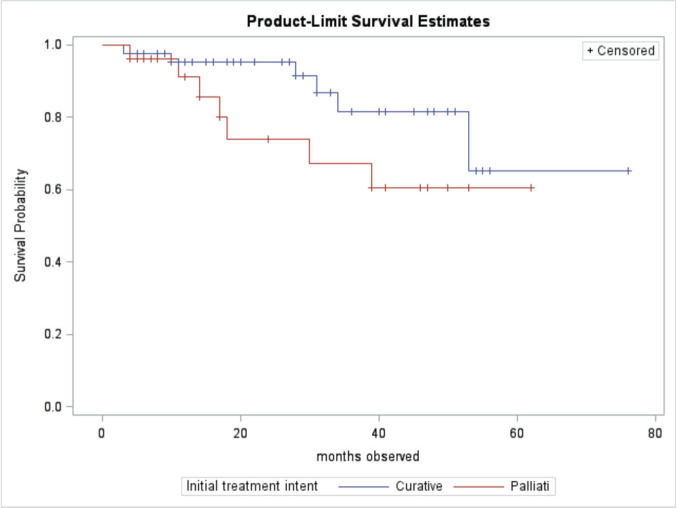The image size is (677, 508).
Task: Click the 0.2 y-axis tick label
Action: coord(53,334)
